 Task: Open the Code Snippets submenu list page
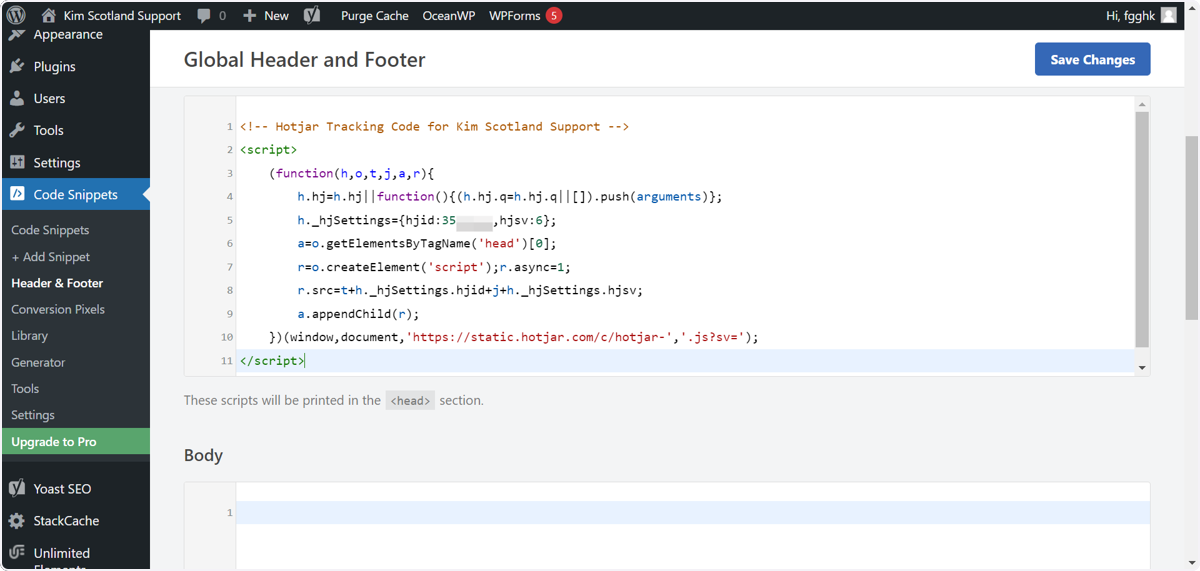coord(50,230)
